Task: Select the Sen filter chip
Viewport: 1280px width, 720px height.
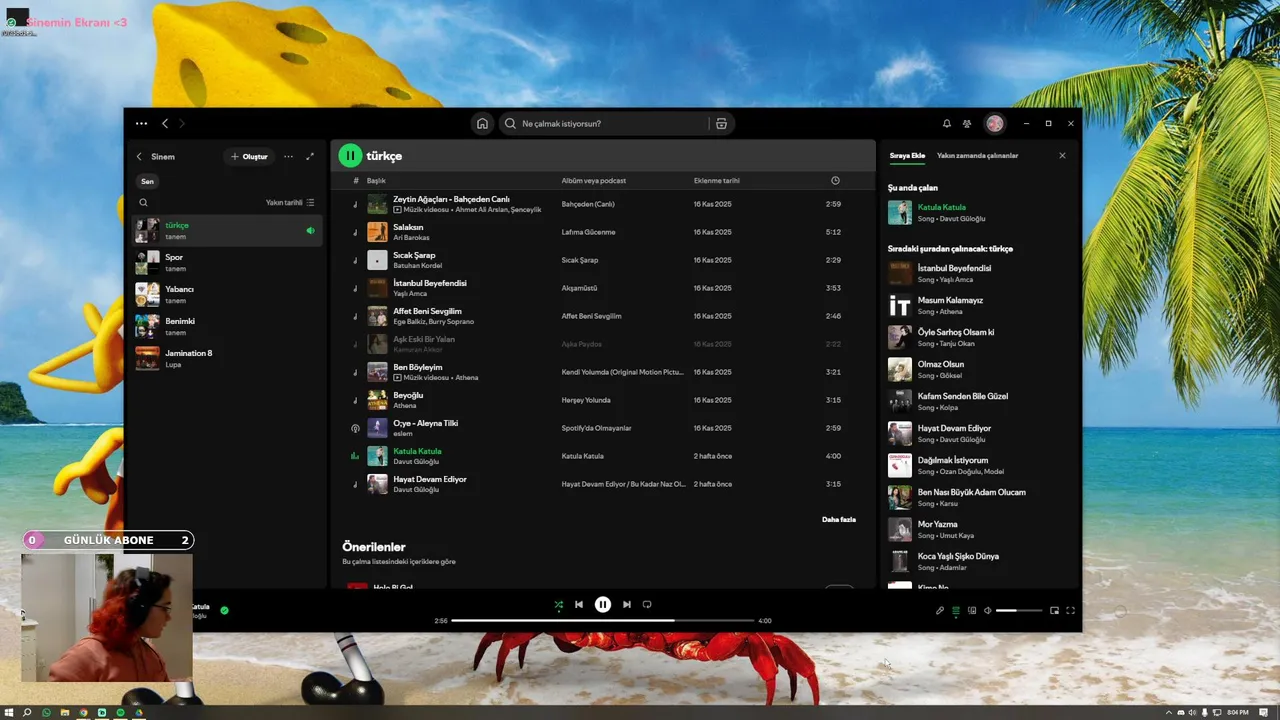Action: pos(147,182)
